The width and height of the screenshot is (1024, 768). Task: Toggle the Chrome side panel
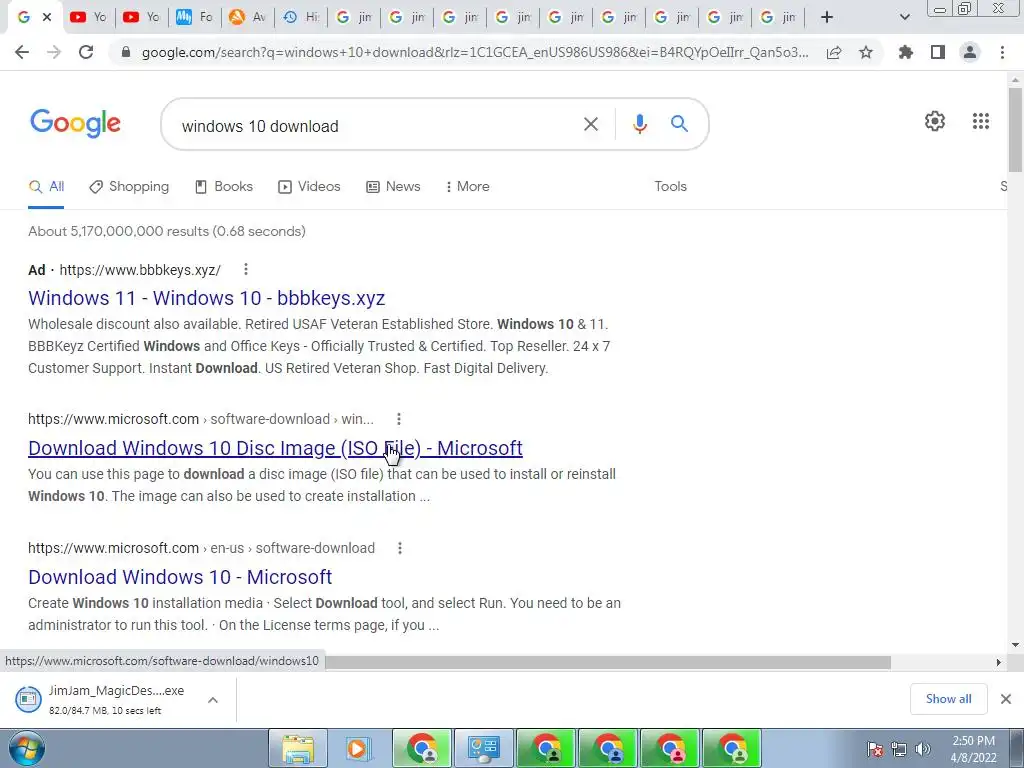click(x=938, y=52)
